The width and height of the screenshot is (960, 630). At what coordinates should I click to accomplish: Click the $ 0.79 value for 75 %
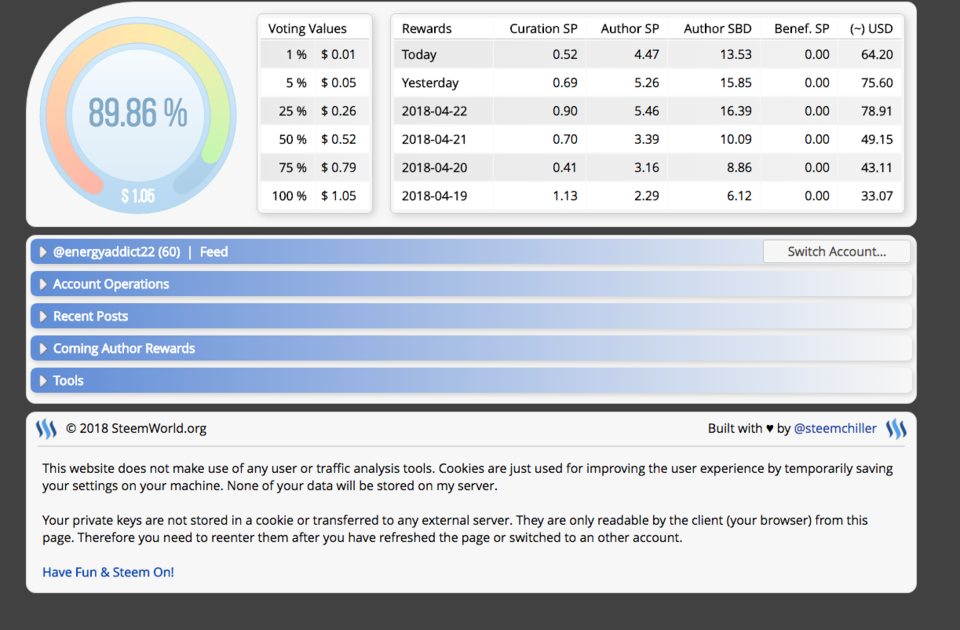coord(339,167)
